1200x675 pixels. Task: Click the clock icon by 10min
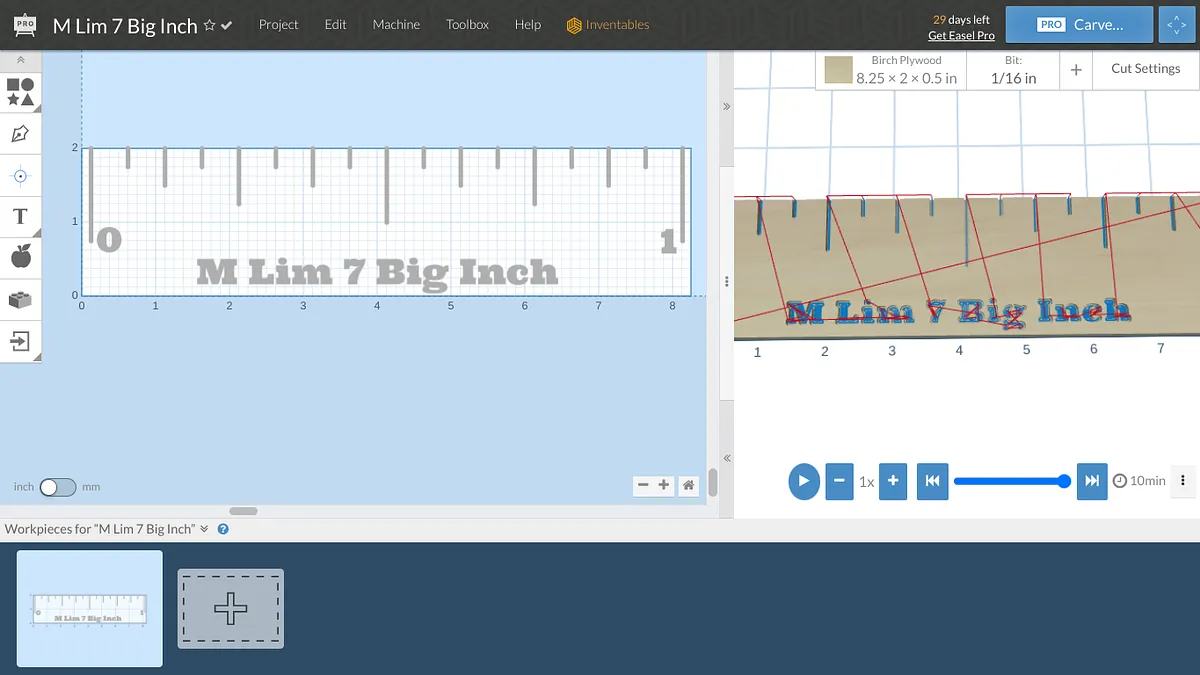tap(1119, 481)
